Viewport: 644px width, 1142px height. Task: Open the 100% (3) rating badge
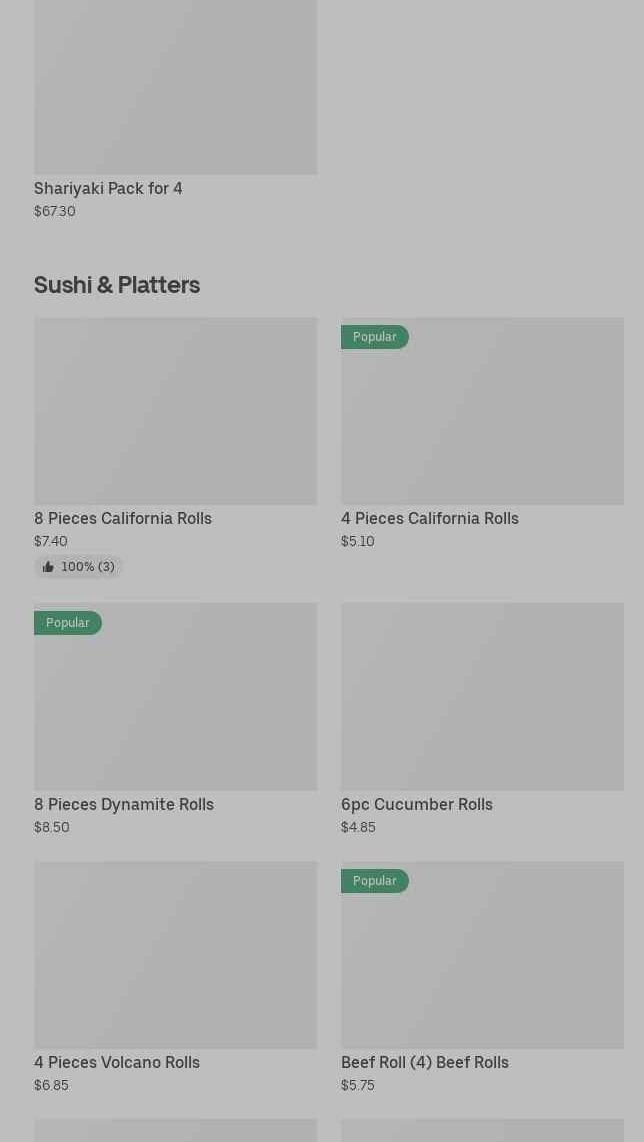click(79, 567)
